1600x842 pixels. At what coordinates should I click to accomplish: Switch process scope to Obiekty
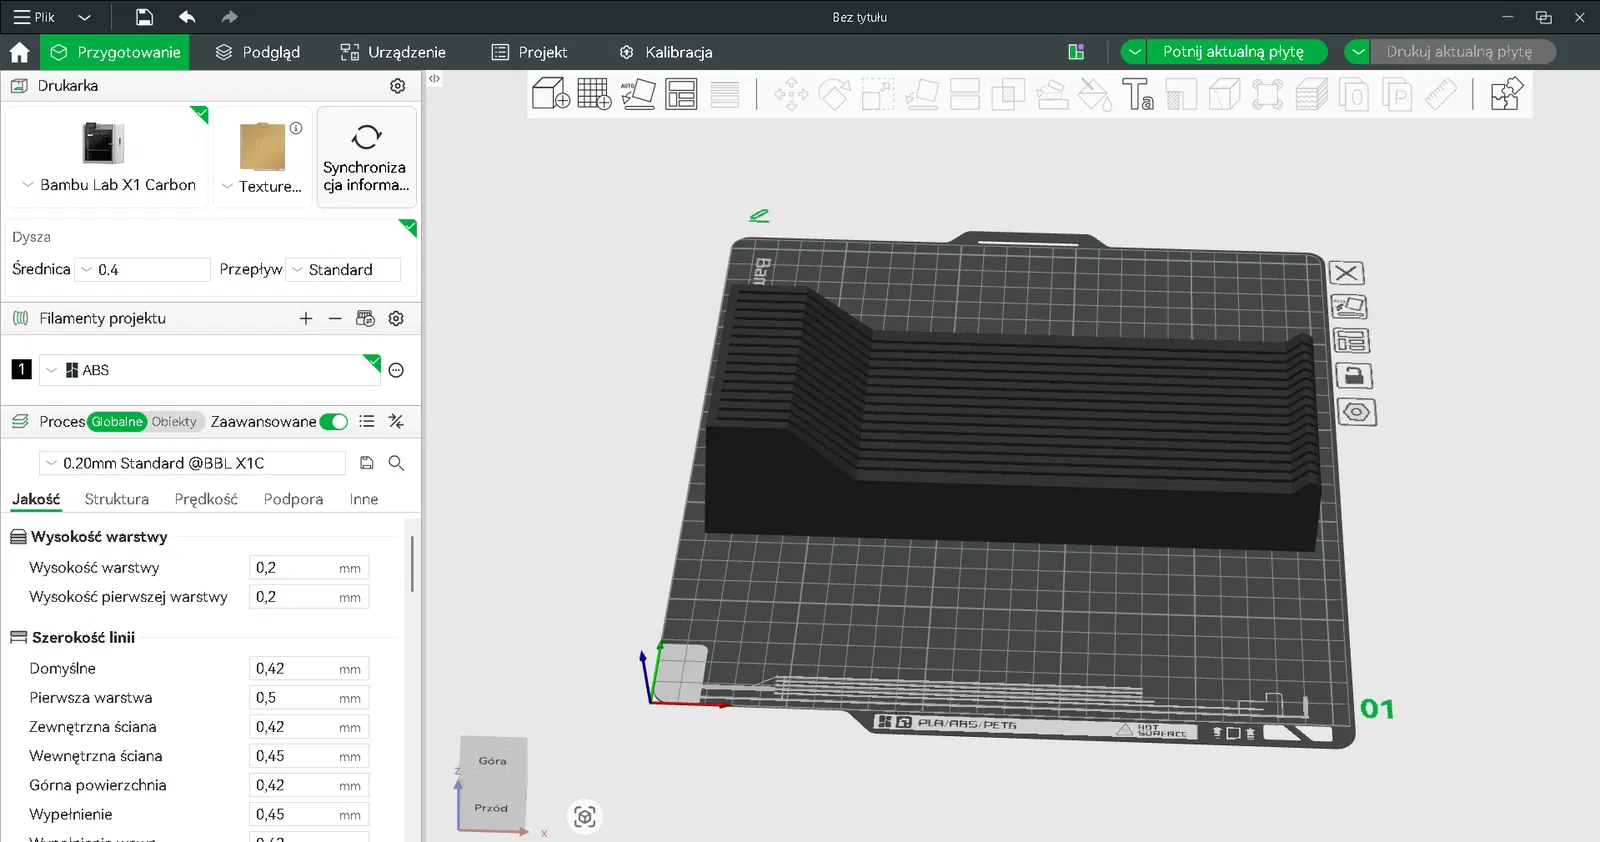point(175,422)
